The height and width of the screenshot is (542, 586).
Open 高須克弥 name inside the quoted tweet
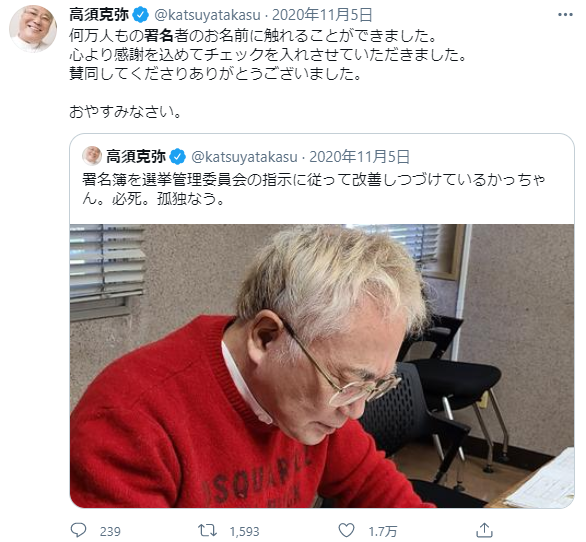point(136,157)
